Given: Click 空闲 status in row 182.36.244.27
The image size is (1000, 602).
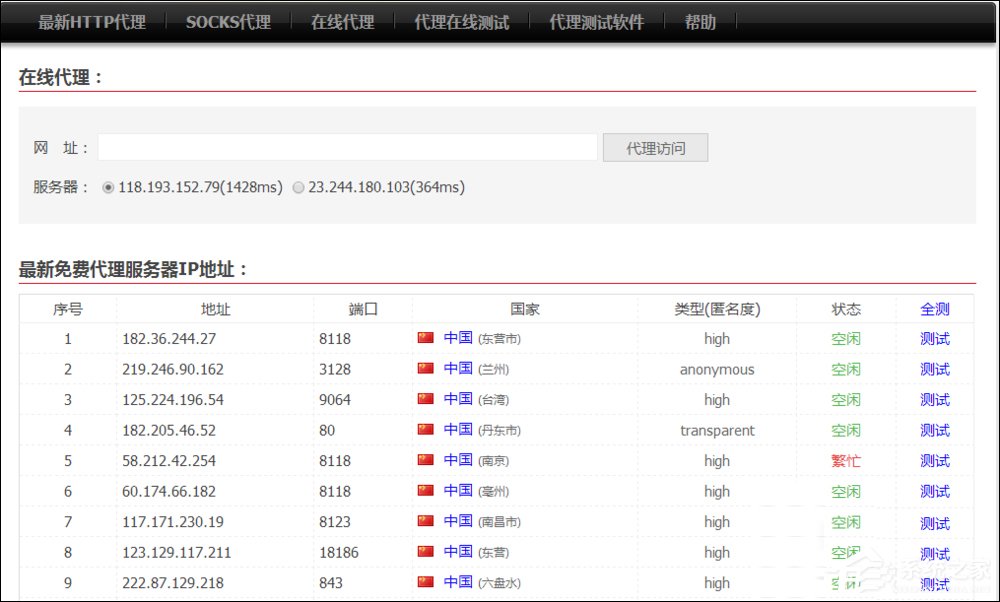Looking at the screenshot, I should tap(846, 339).
